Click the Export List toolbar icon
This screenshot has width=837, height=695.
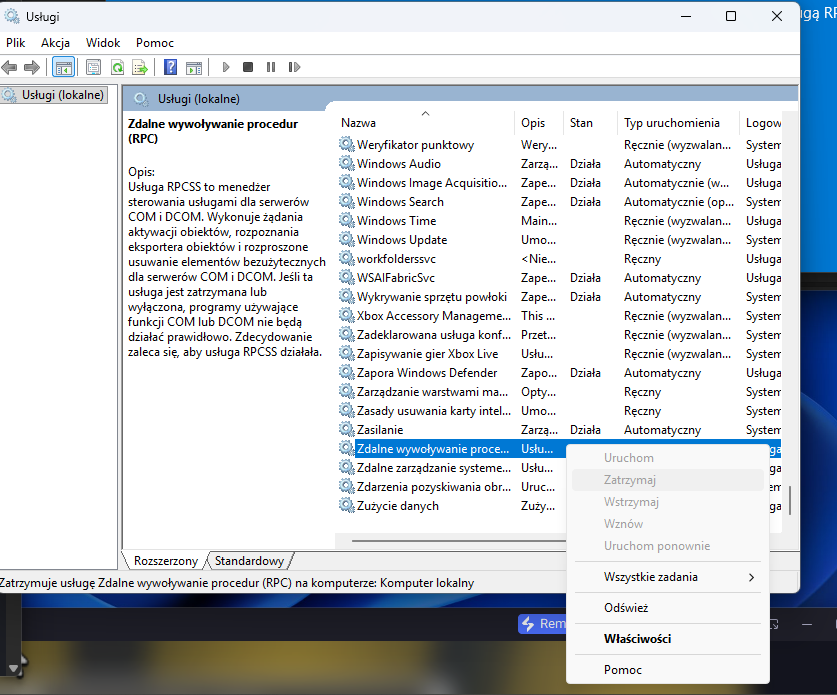[x=140, y=67]
